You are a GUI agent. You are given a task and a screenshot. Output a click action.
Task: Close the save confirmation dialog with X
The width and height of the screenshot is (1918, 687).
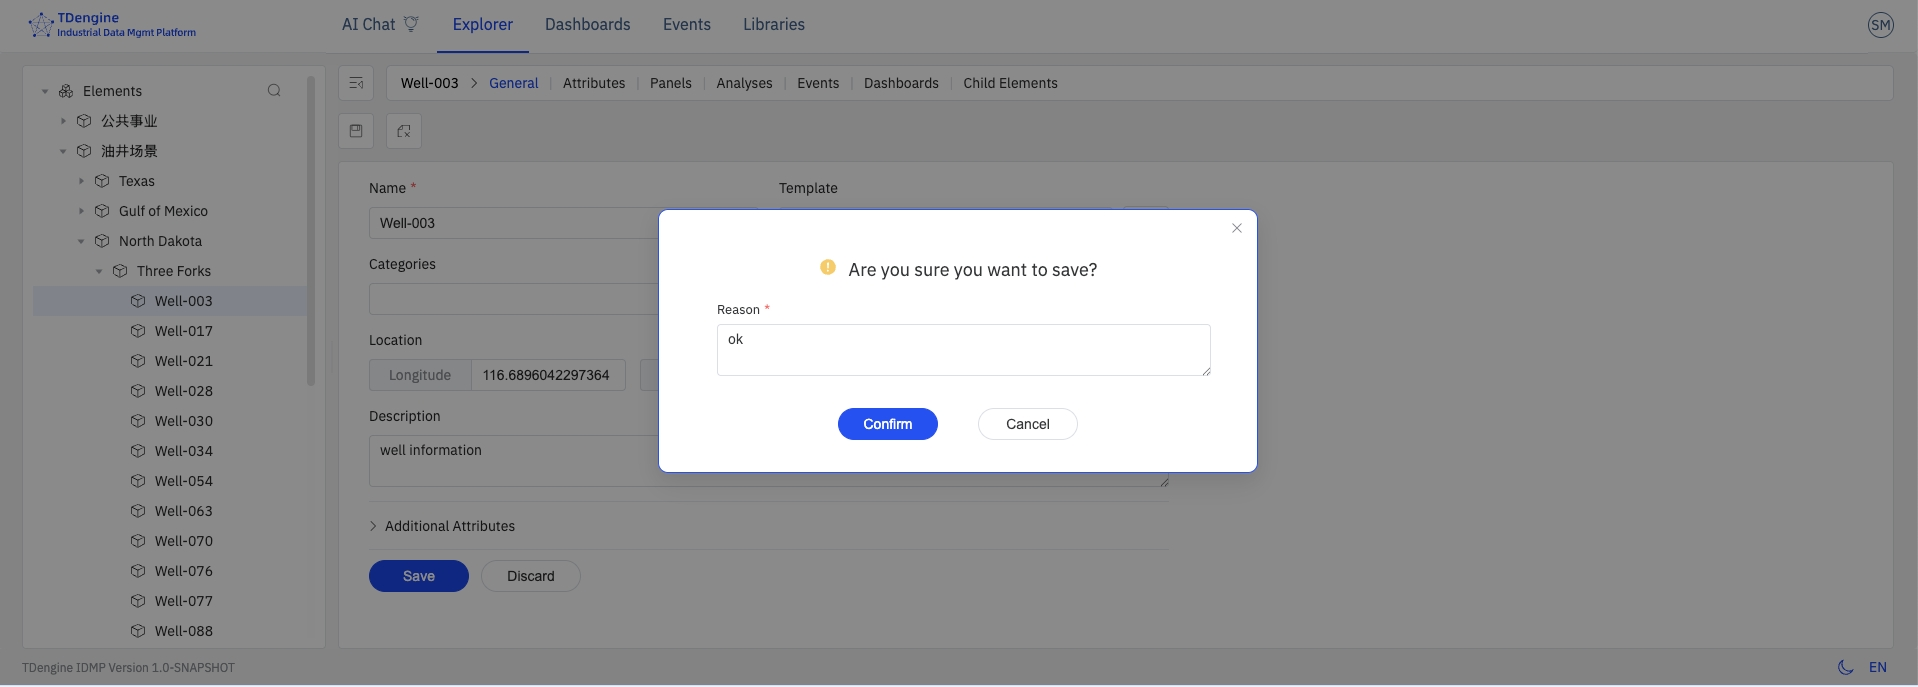(x=1237, y=228)
